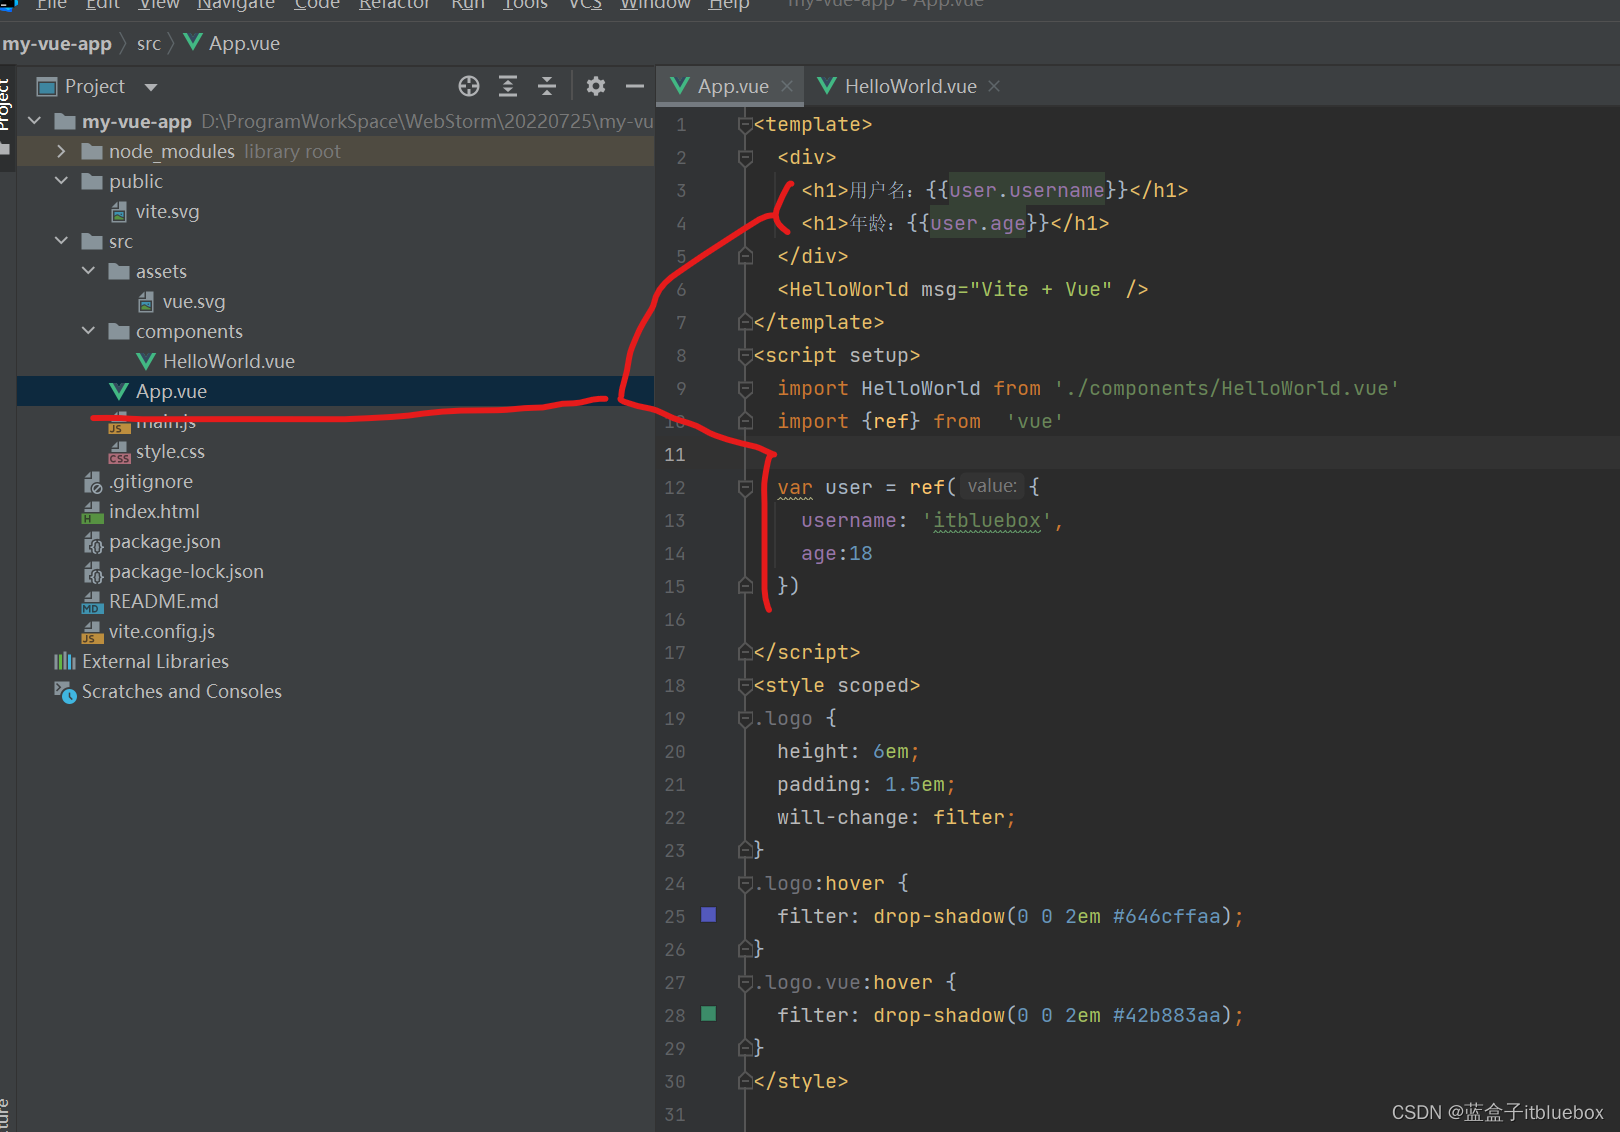Open the VCS menu
The height and width of the screenshot is (1132, 1620).
(x=585, y=5)
